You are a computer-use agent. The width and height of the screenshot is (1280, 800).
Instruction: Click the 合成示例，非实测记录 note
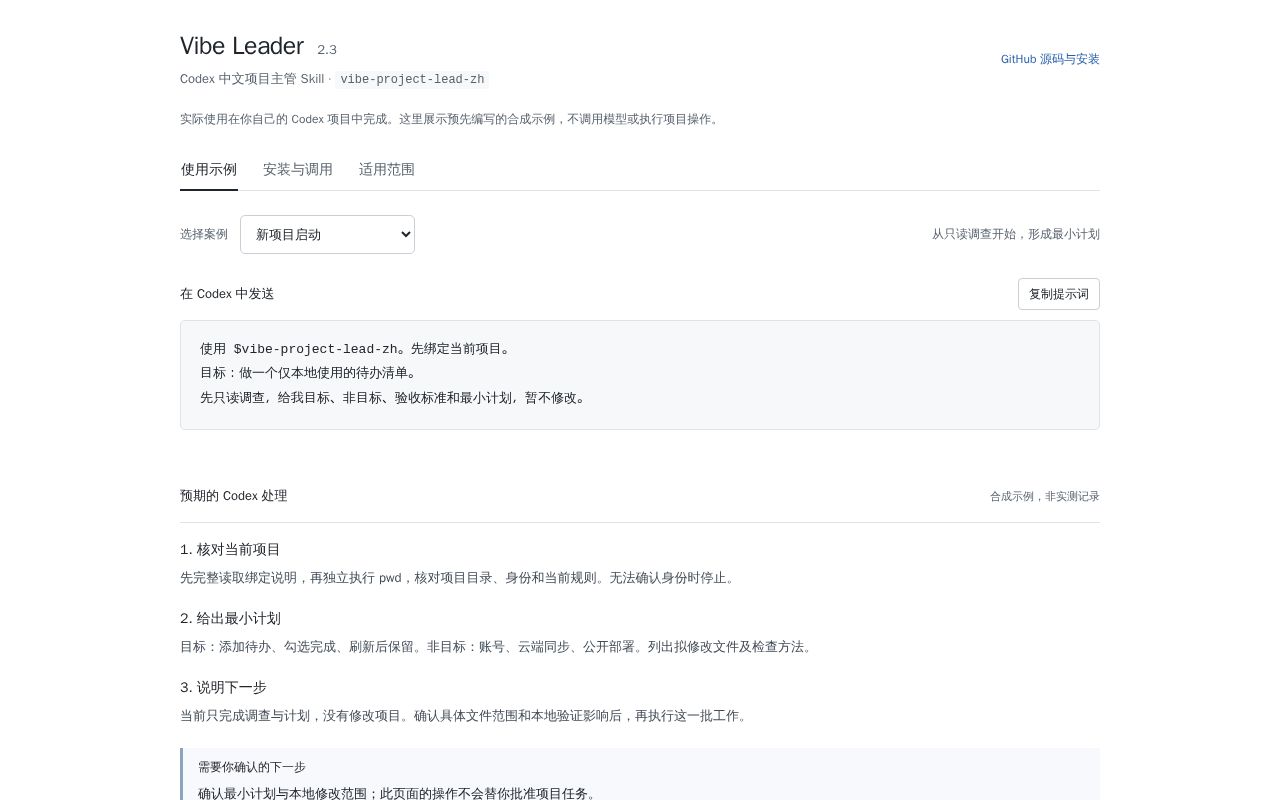click(1045, 496)
